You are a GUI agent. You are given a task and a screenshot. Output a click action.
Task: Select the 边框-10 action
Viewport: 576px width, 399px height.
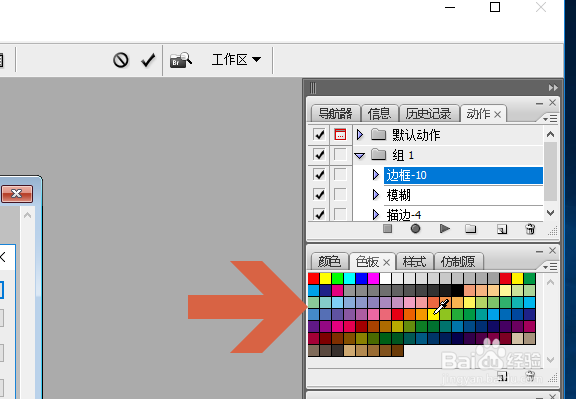(463, 175)
